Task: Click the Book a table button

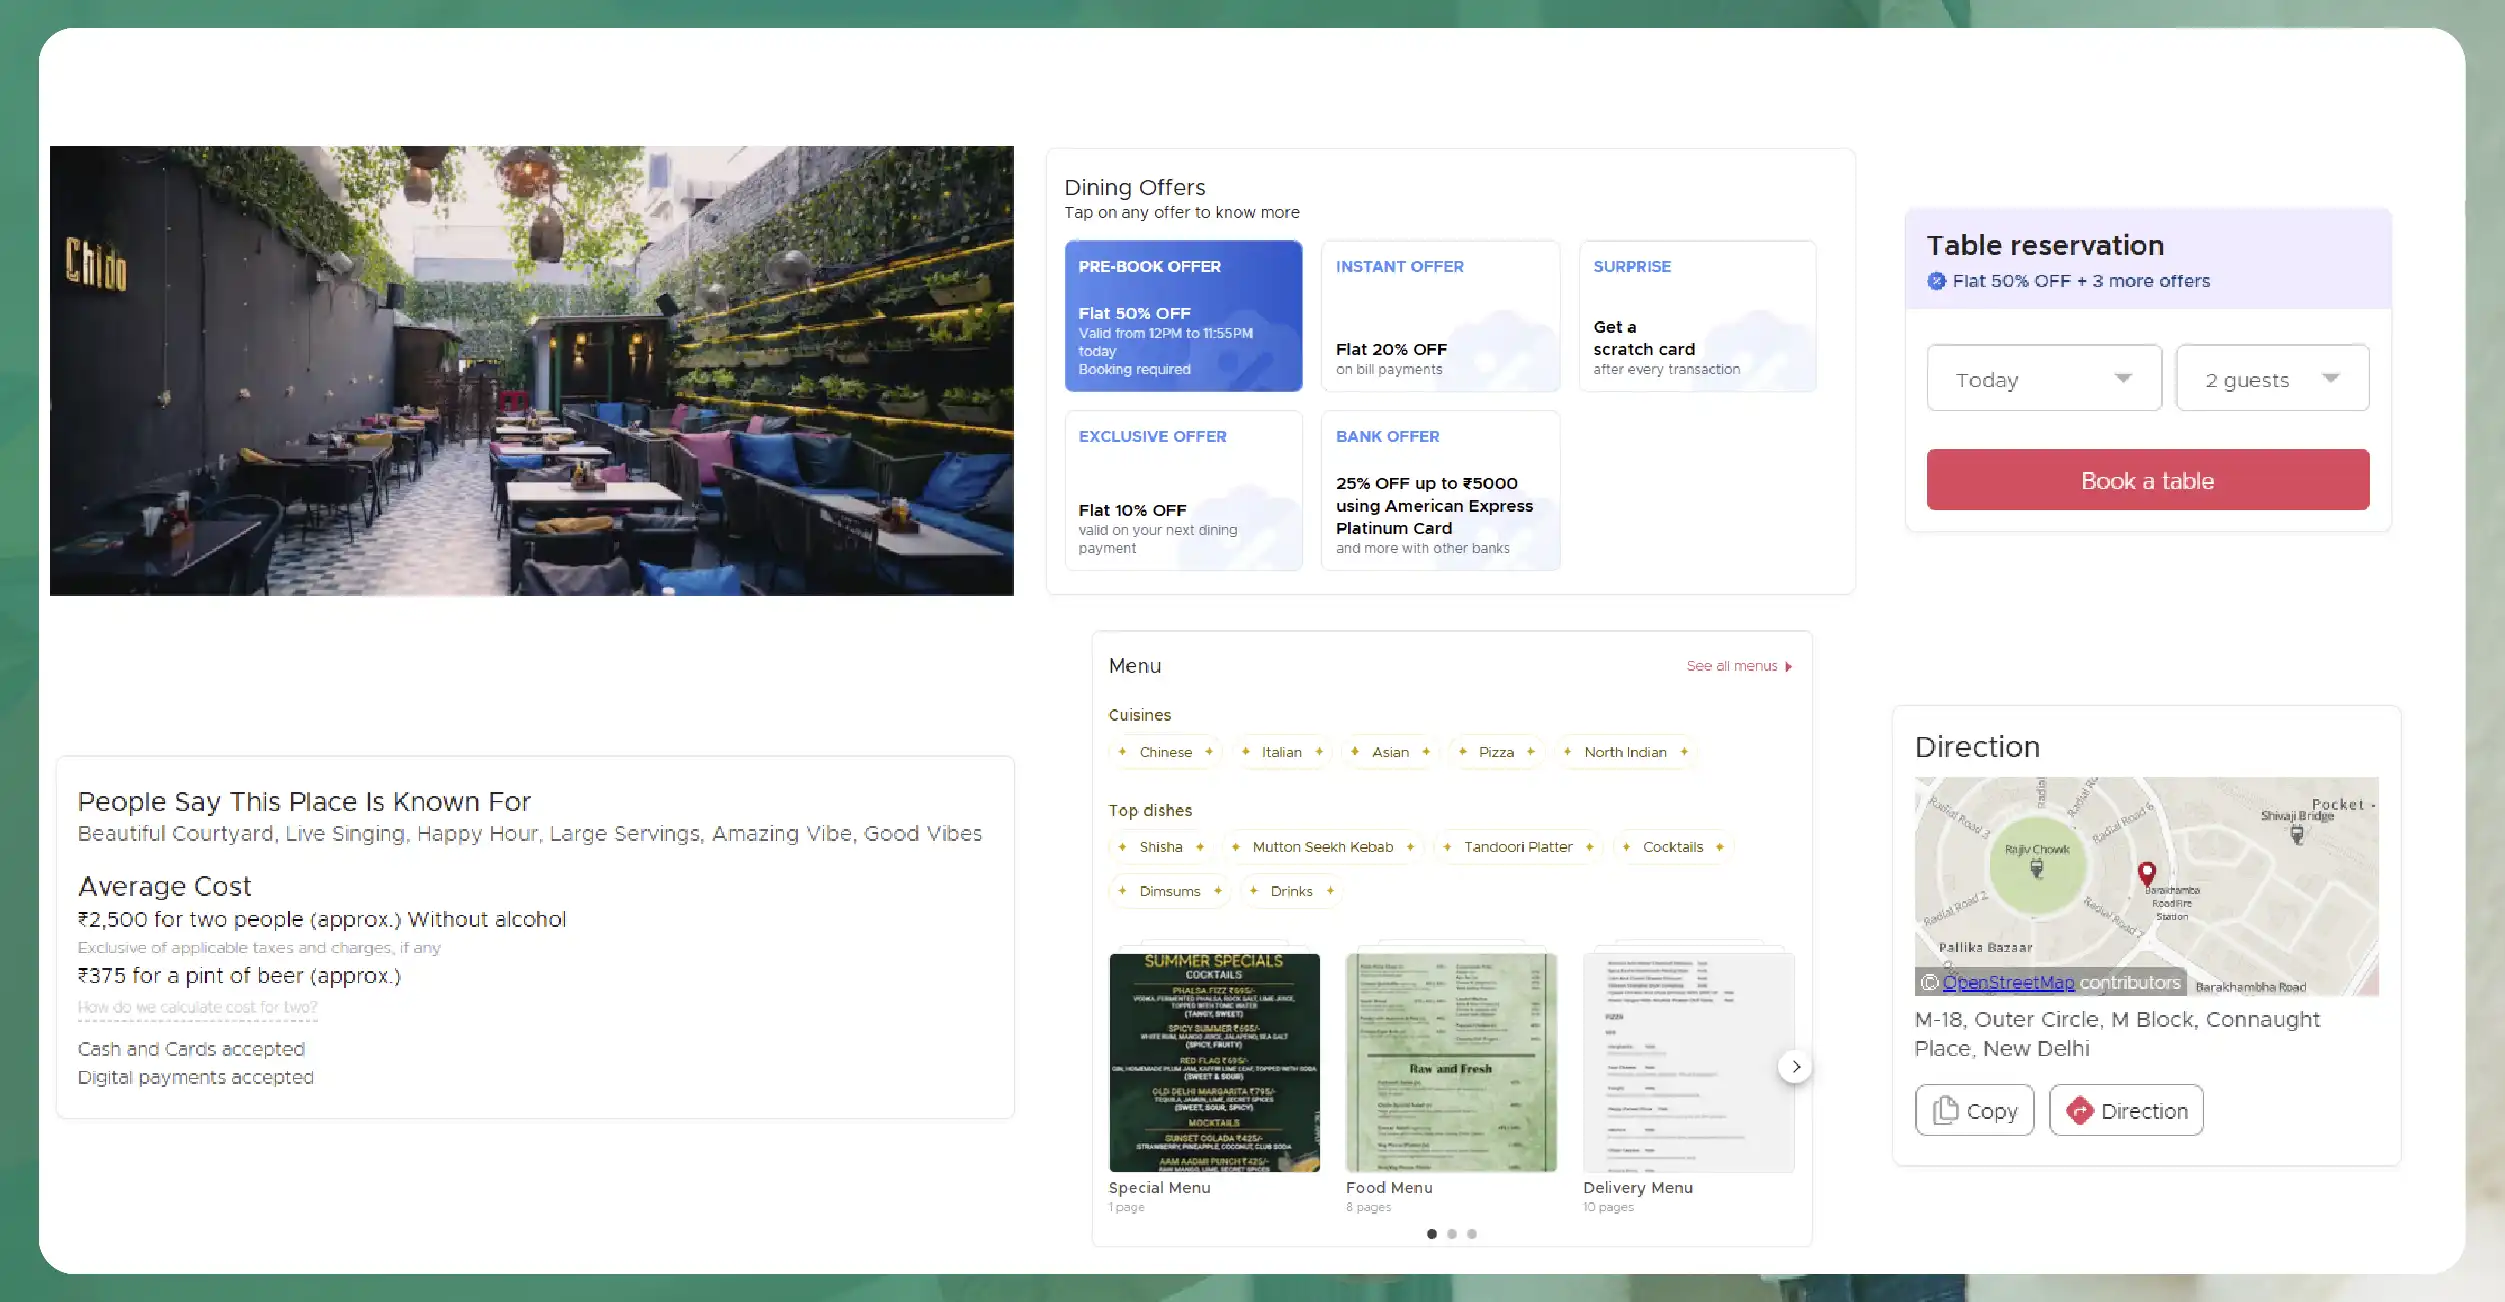Action: [x=2147, y=480]
